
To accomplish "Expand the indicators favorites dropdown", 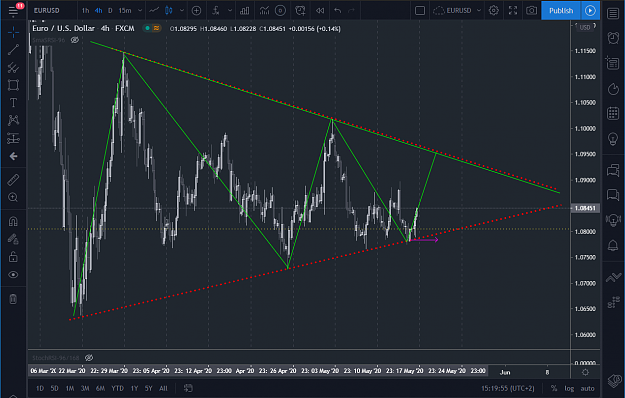I will coord(230,11).
